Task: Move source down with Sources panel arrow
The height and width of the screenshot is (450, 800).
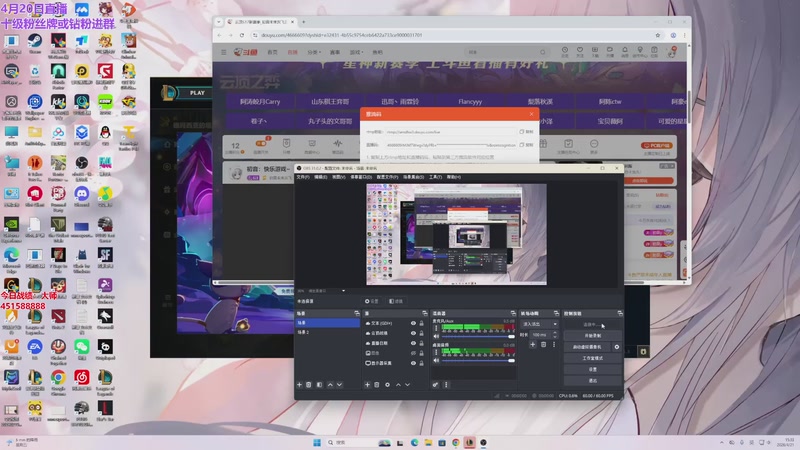Action: [408, 385]
